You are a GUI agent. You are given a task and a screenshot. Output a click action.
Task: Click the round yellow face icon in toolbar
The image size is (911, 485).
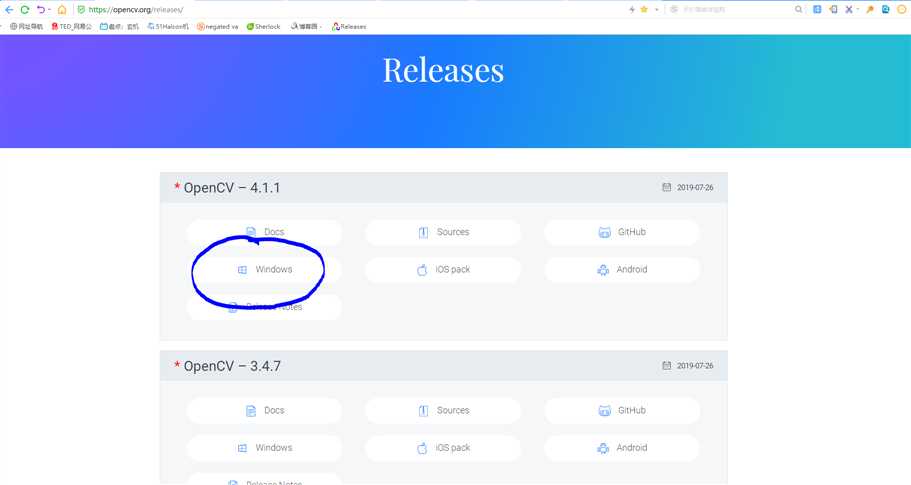(x=902, y=9)
